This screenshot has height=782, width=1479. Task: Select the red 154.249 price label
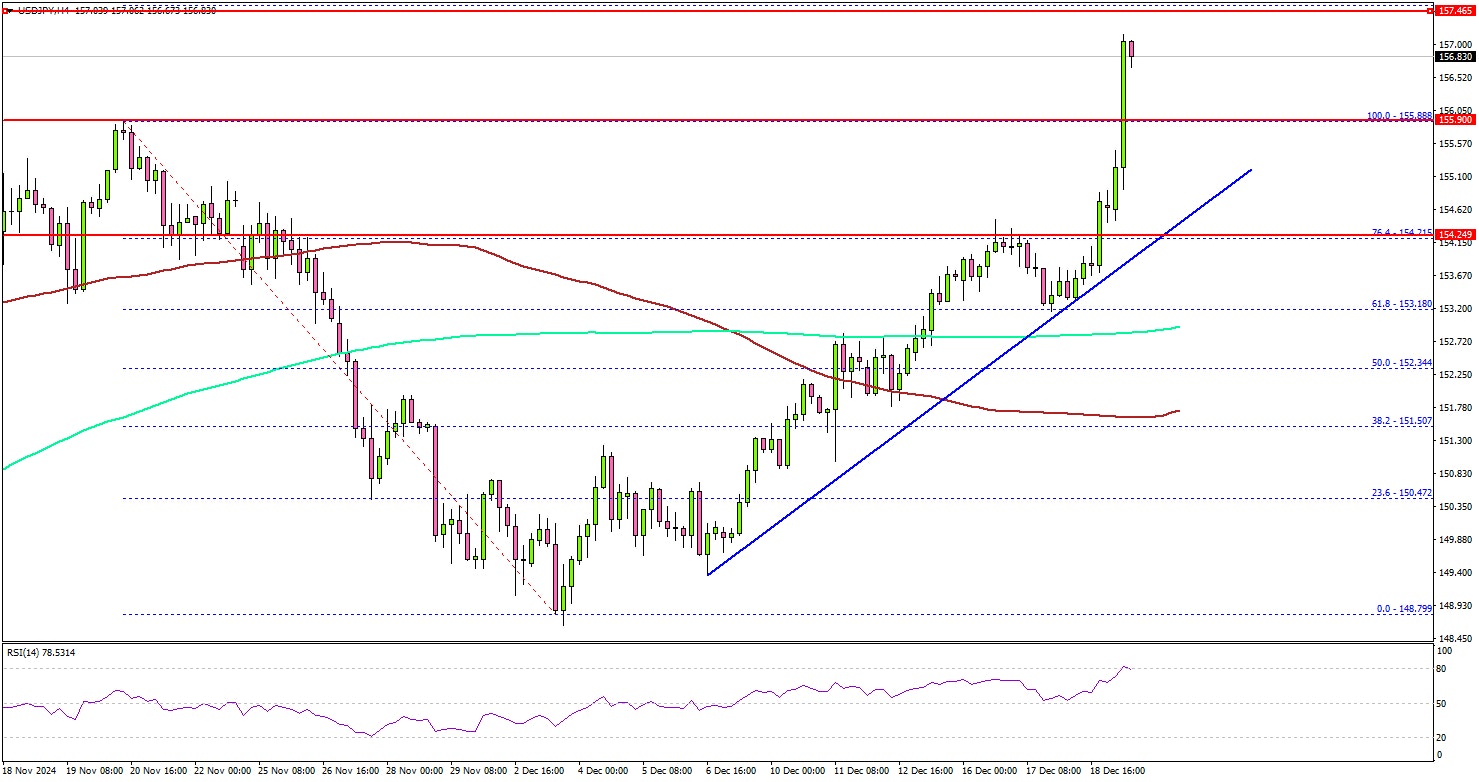pos(1456,235)
